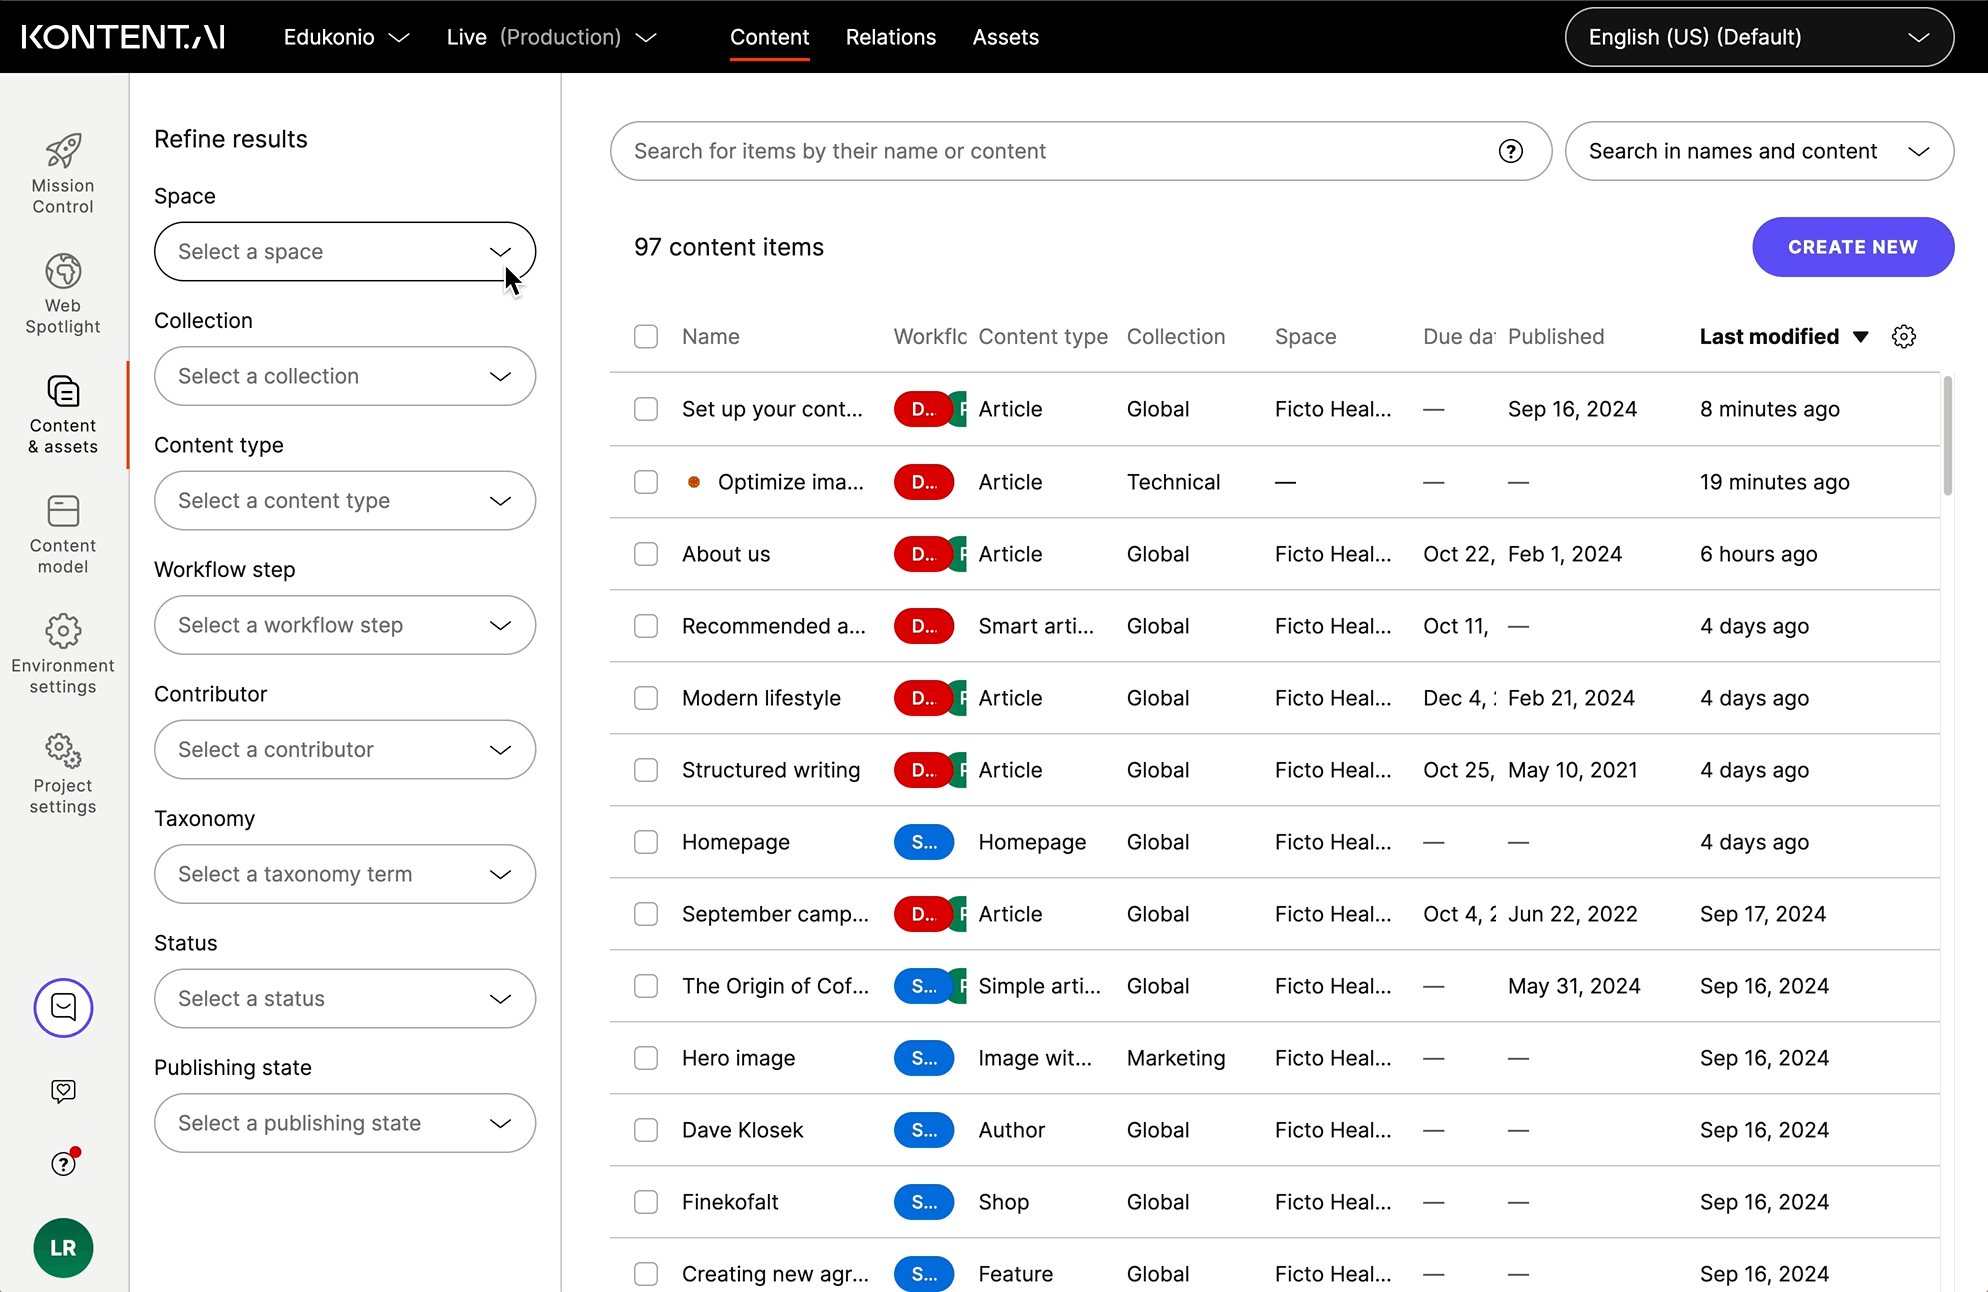Check the Homepage item checkbox
Image resolution: width=1988 pixels, height=1292 pixels.
click(645, 841)
